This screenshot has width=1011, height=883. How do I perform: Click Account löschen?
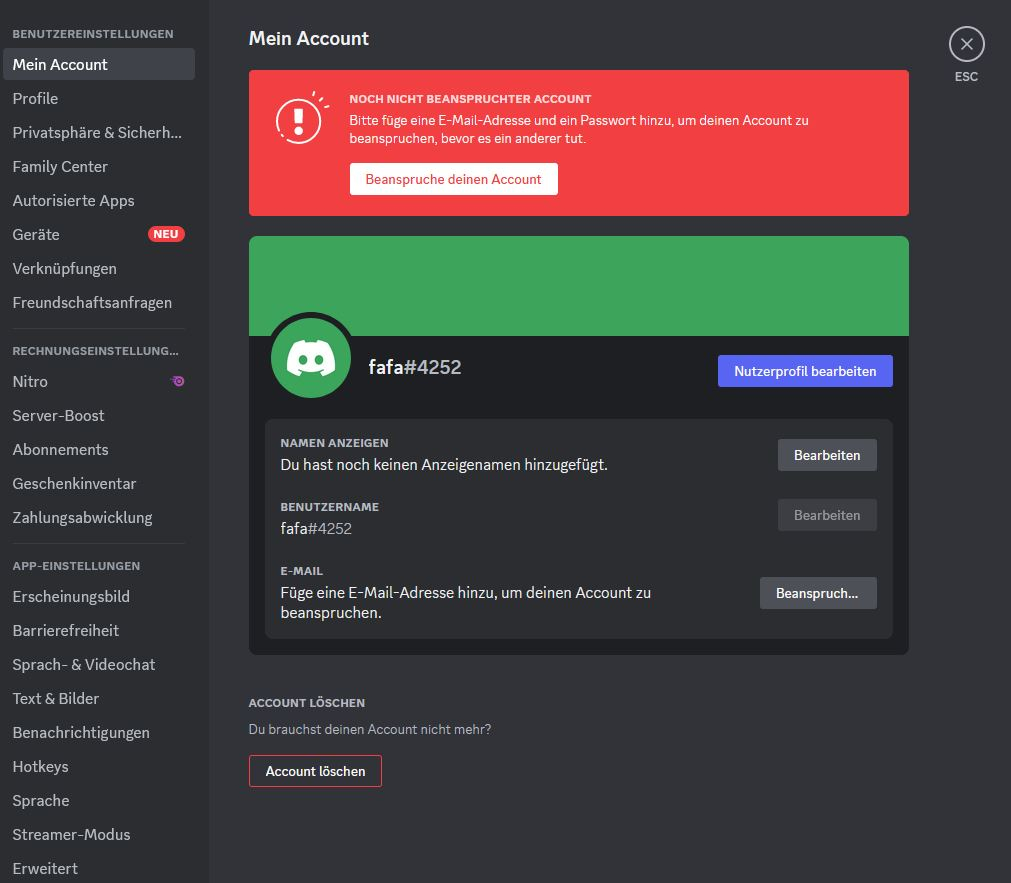click(315, 771)
